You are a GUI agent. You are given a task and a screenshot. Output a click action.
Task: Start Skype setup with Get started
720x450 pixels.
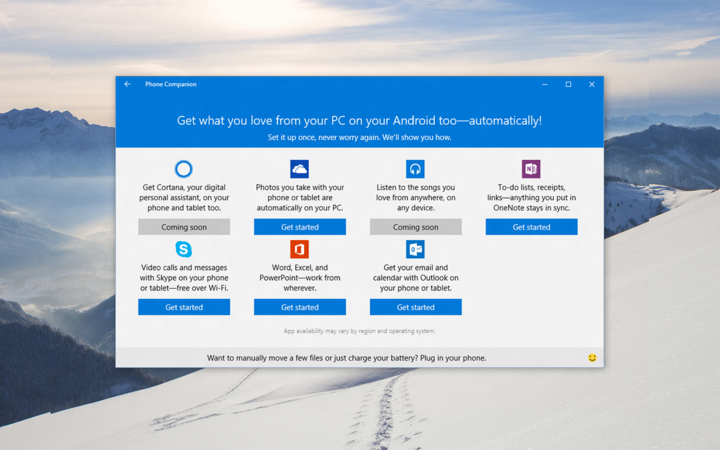pos(184,307)
